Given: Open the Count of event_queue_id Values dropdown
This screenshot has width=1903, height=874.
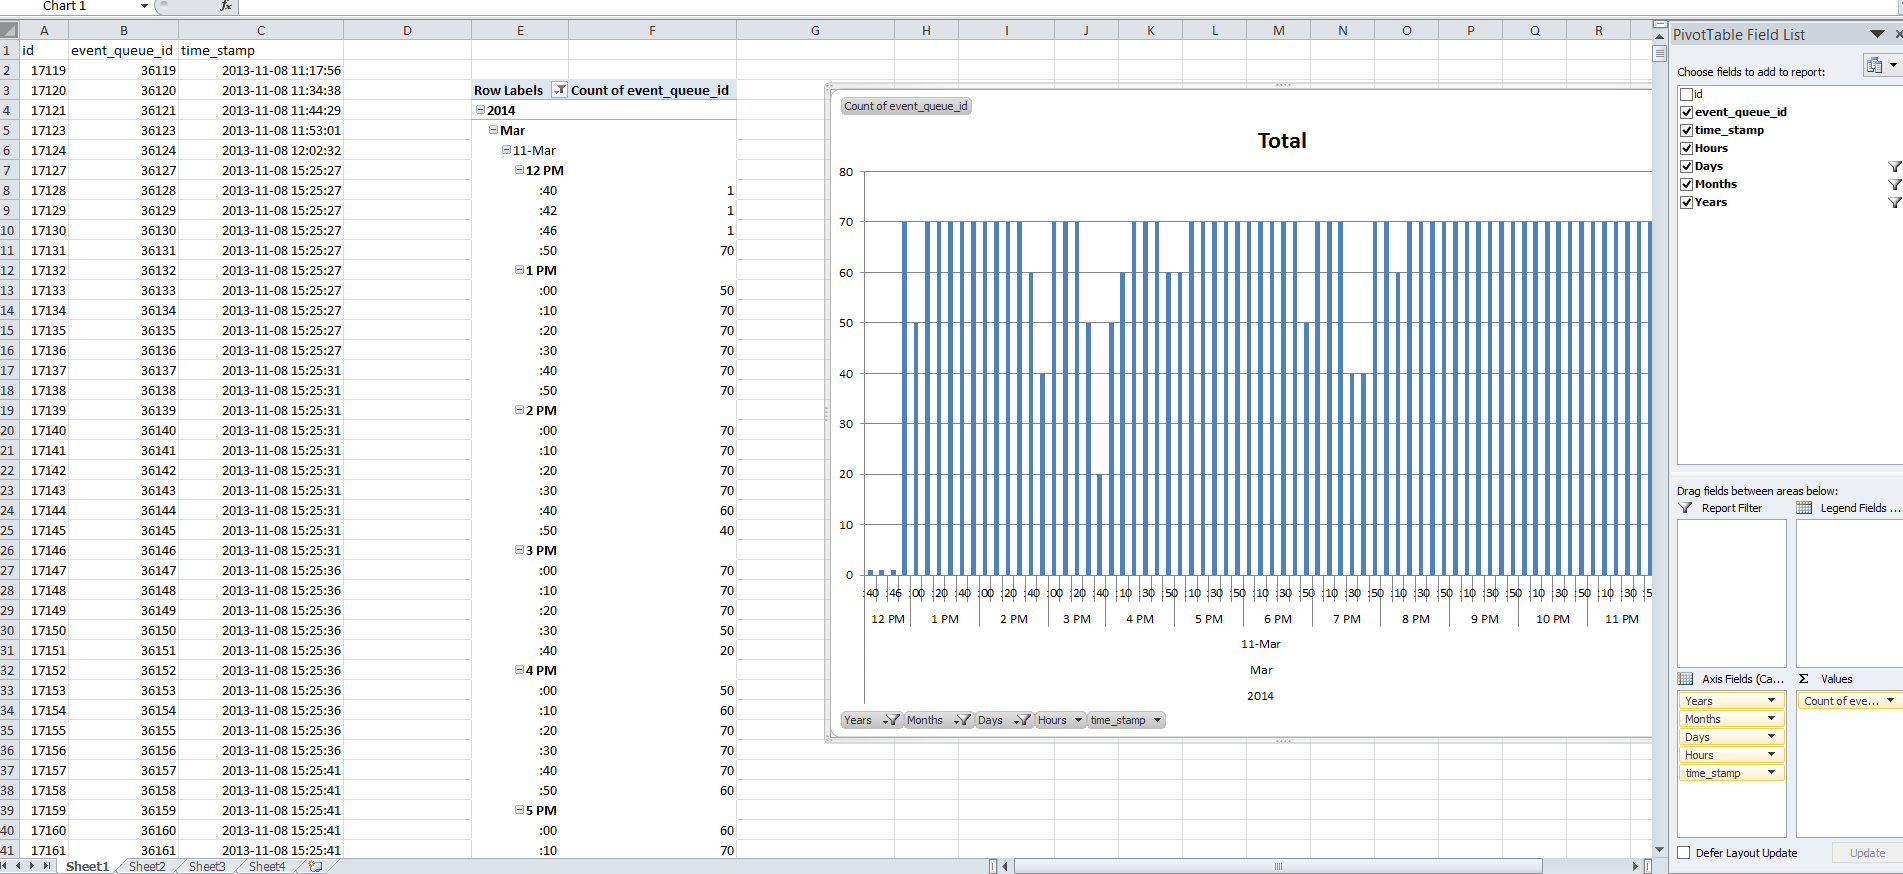Looking at the screenshot, I should (1890, 701).
